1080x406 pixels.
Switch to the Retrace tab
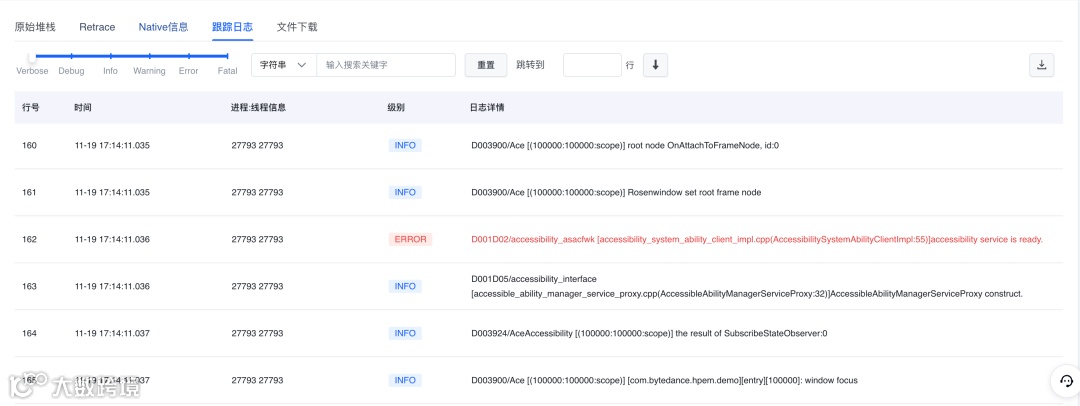(97, 27)
